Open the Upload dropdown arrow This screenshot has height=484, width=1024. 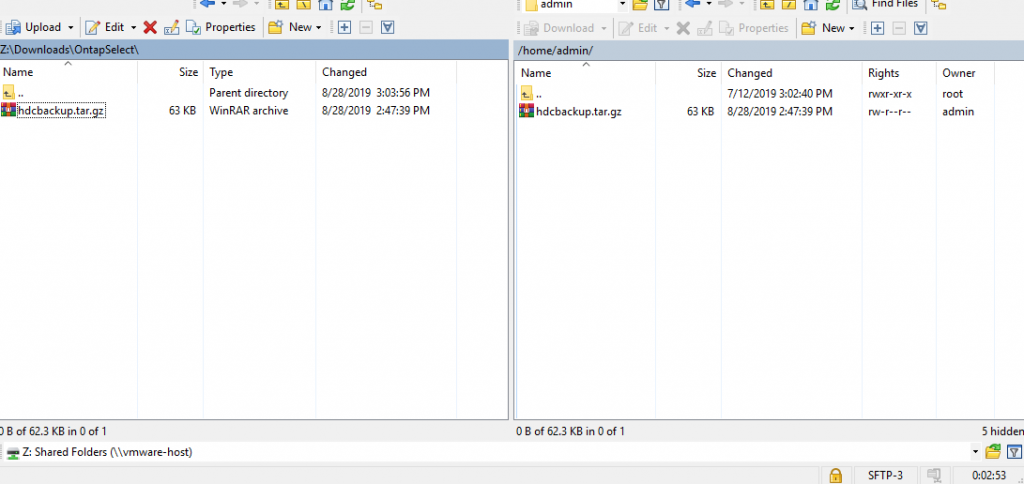click(71, 27)
